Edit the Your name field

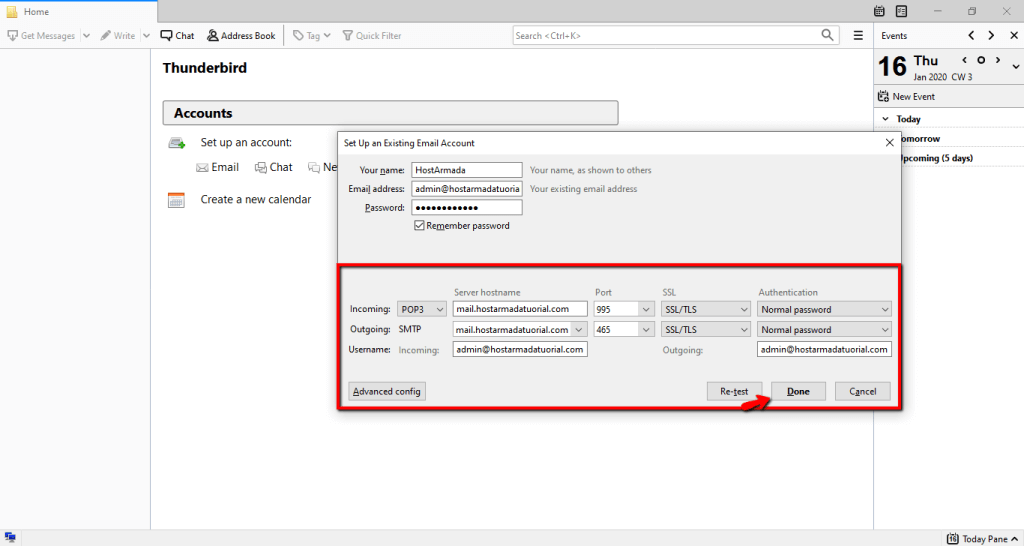[467, 170]
